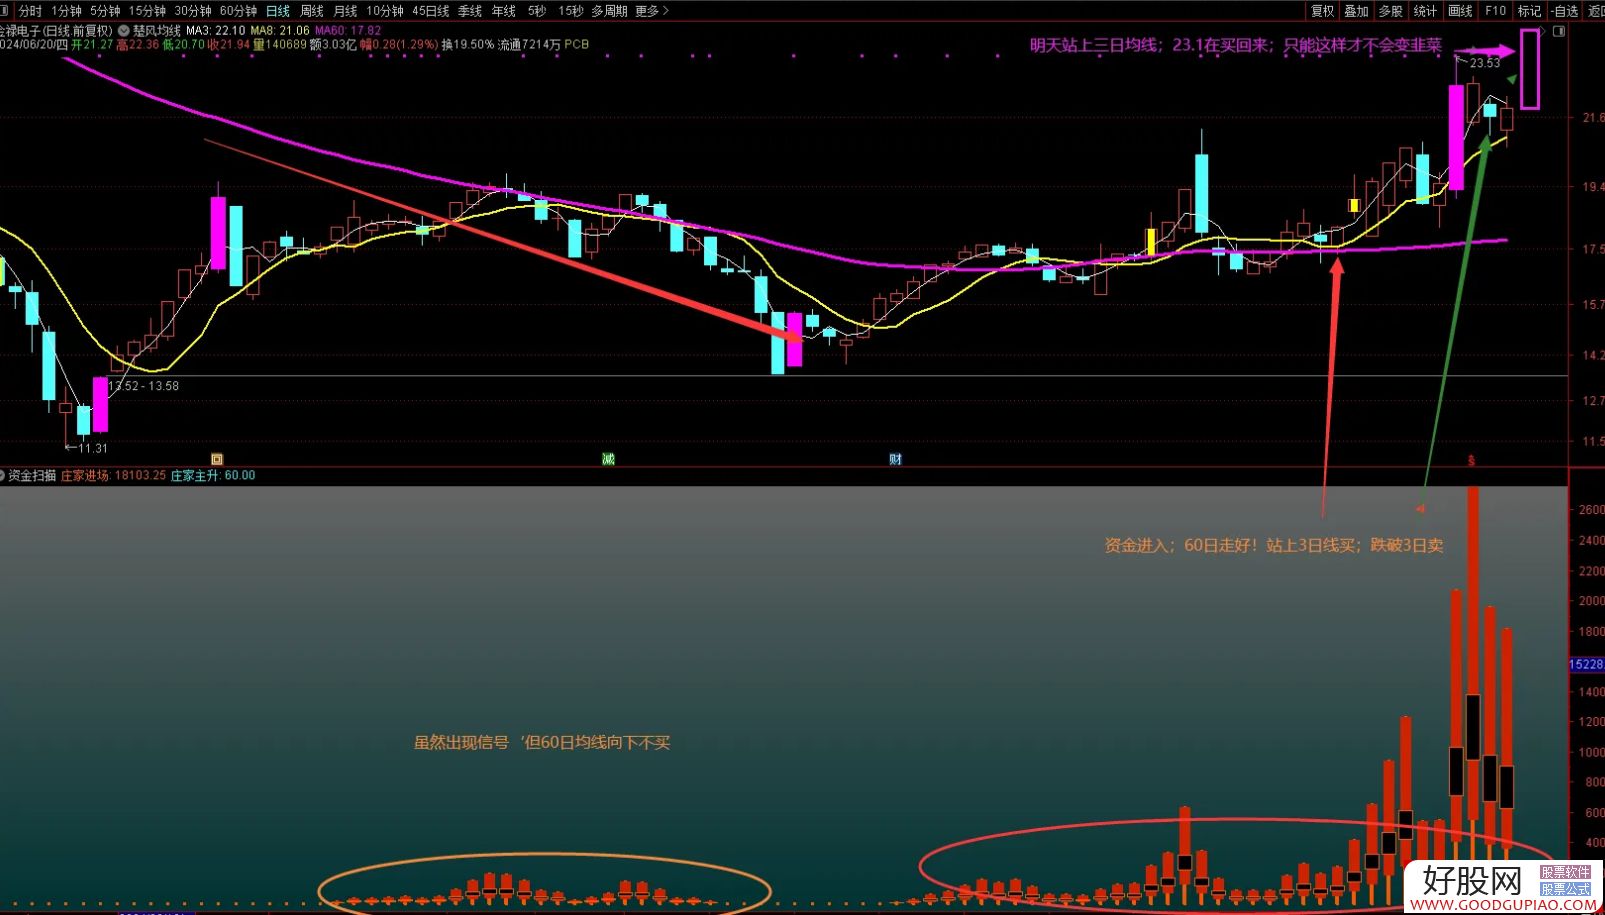Click the PCB sector label
Image resolution: width=1605 pixels, height=915 pixels.
577,45
